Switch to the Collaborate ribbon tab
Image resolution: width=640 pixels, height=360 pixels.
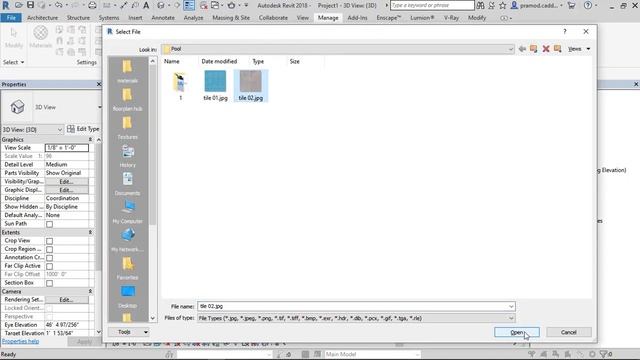273,18
